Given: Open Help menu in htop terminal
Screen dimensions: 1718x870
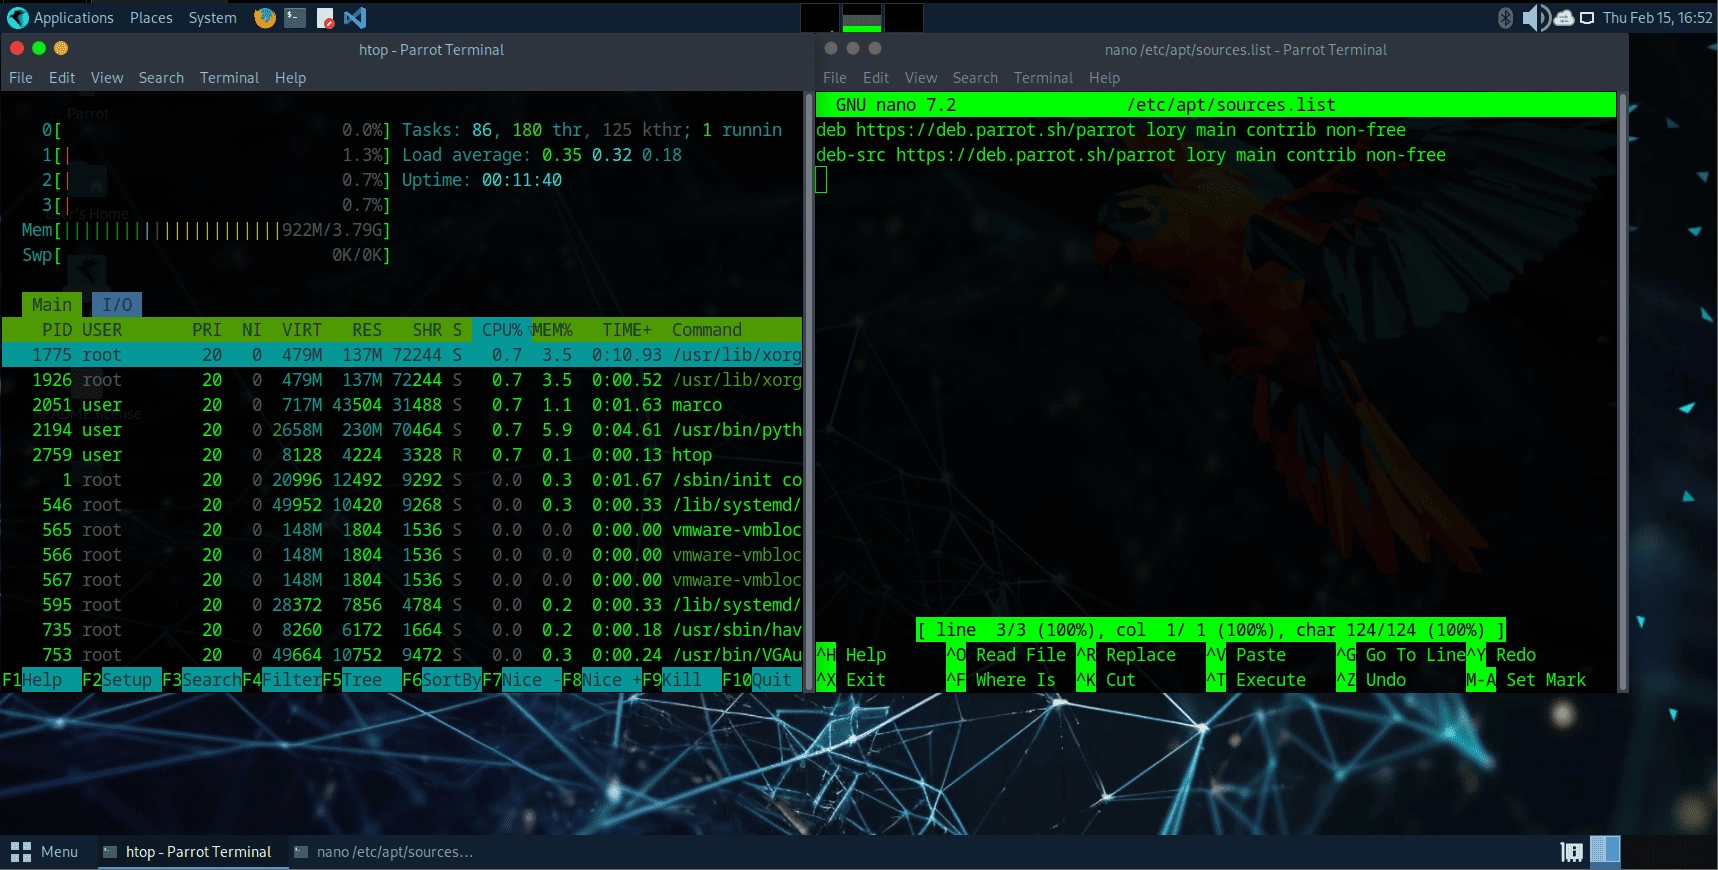Looking at the screenshot, I should point(290,78).
